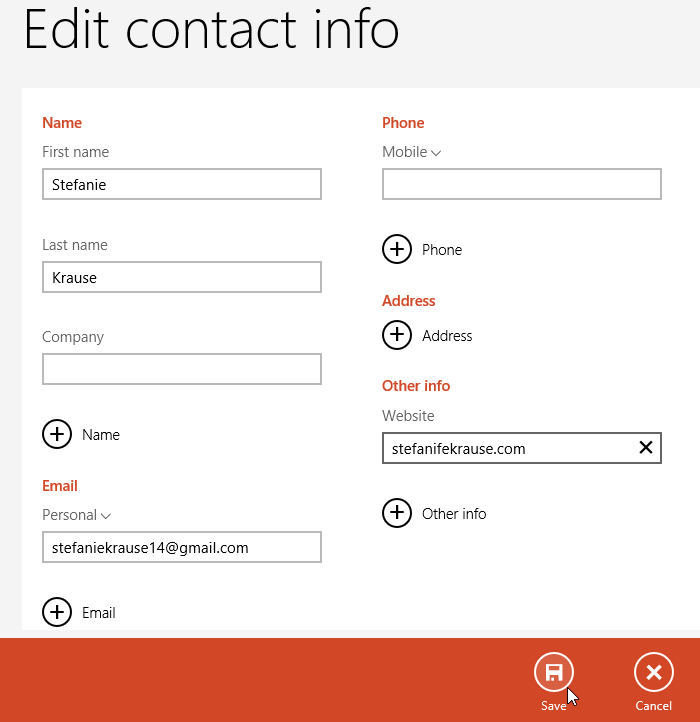The width and height of the screenshot is (700, 722).
Task: Expand the Personal email type dropdown
Action: 76,515
